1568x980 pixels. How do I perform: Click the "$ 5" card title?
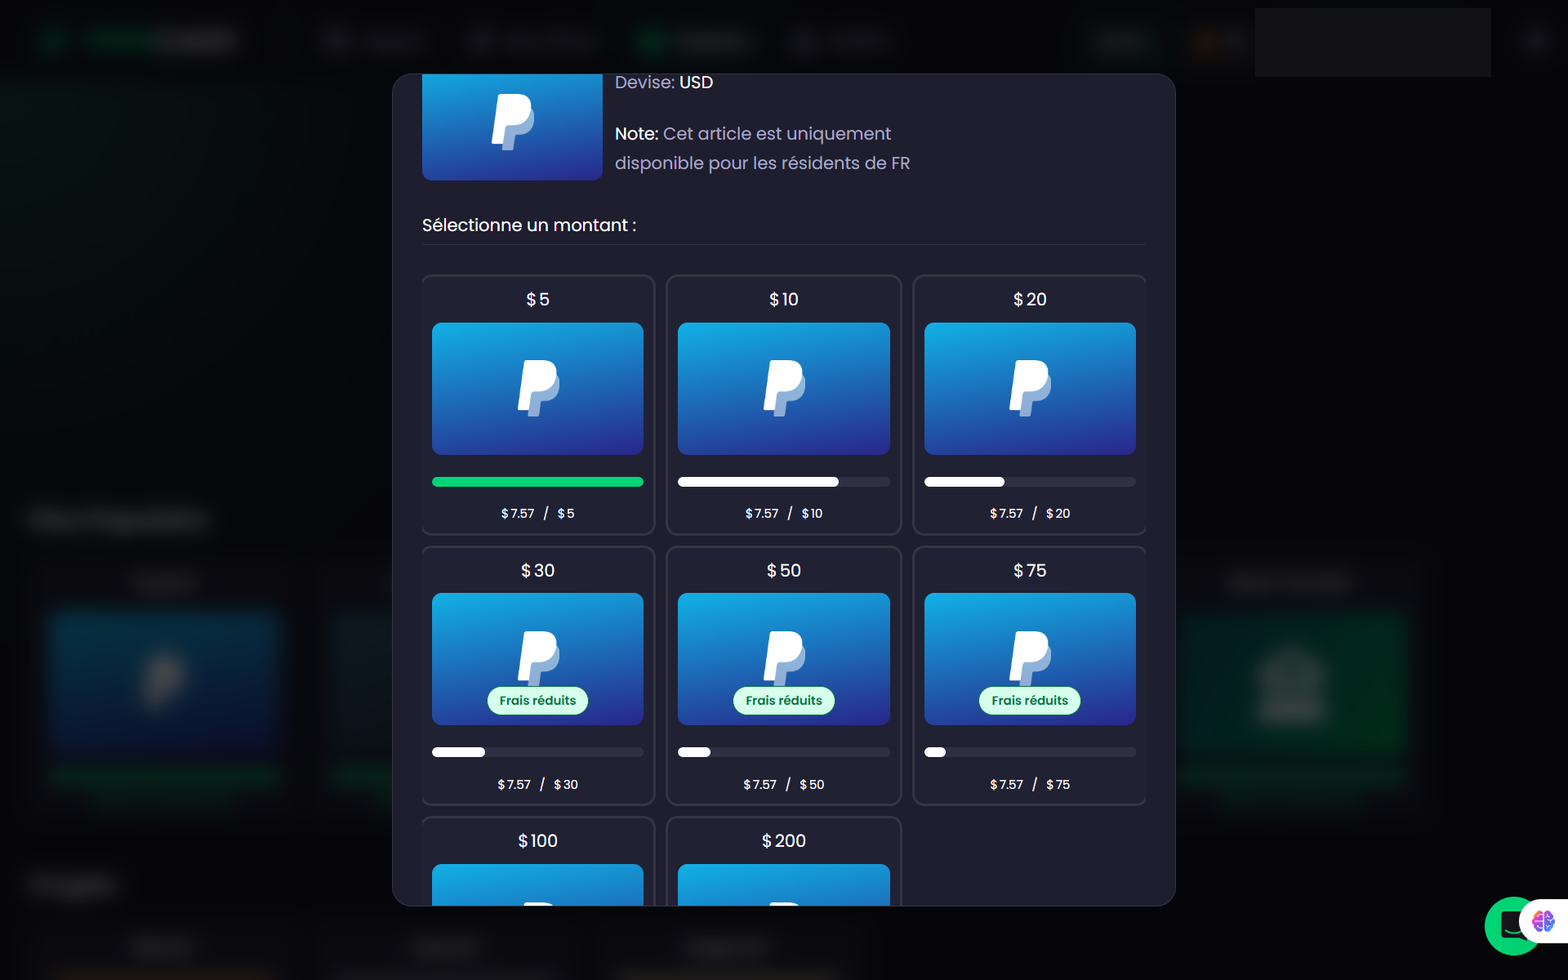537,299
